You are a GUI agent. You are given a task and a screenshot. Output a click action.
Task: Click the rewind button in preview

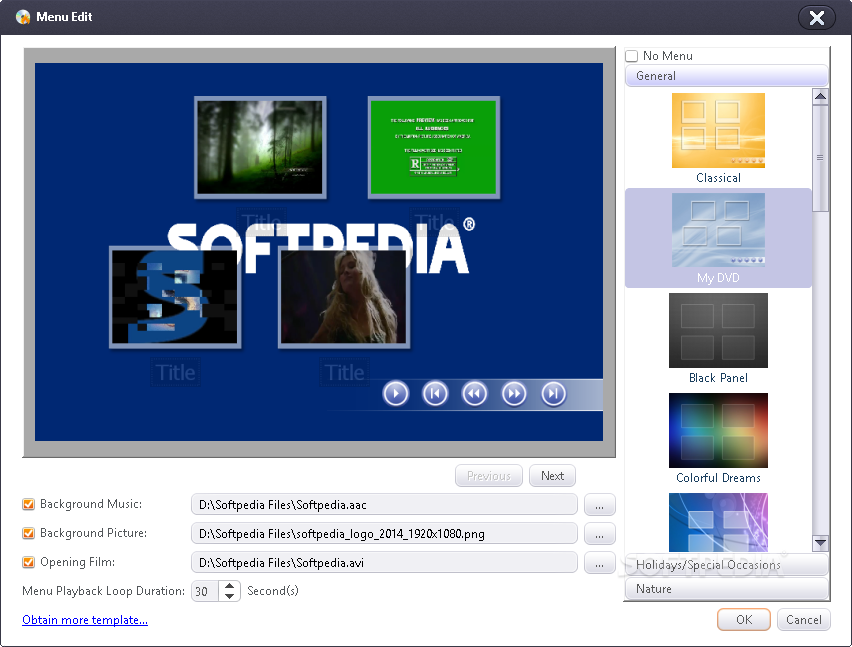click(x=474, y=394)
